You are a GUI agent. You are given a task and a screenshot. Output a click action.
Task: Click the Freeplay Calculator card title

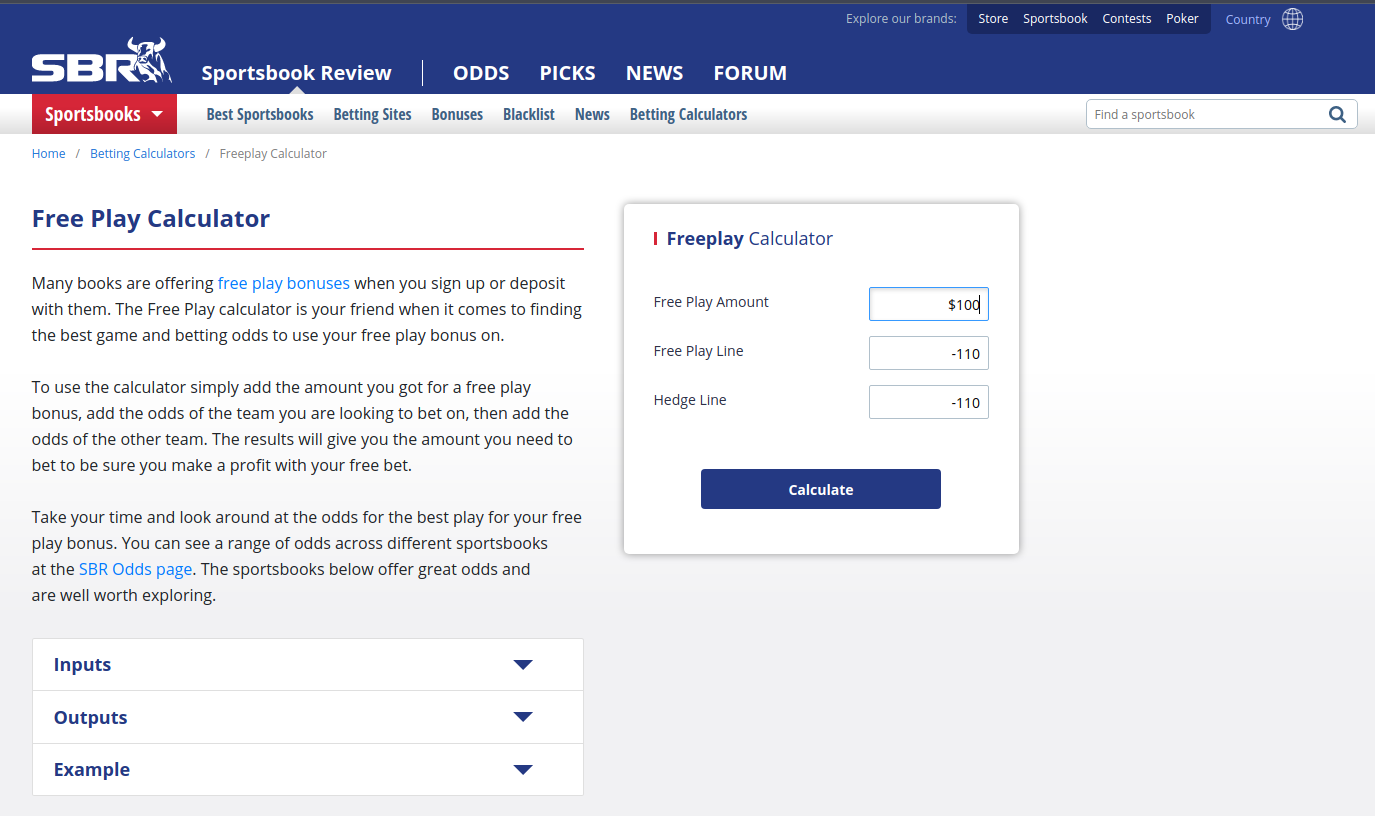point(749,238)
